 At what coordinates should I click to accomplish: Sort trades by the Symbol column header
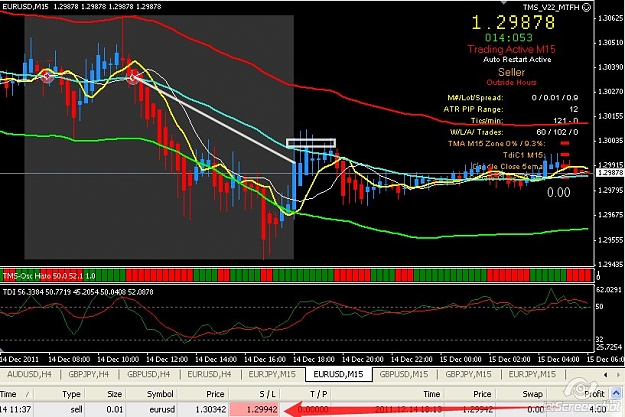(160, 394)
